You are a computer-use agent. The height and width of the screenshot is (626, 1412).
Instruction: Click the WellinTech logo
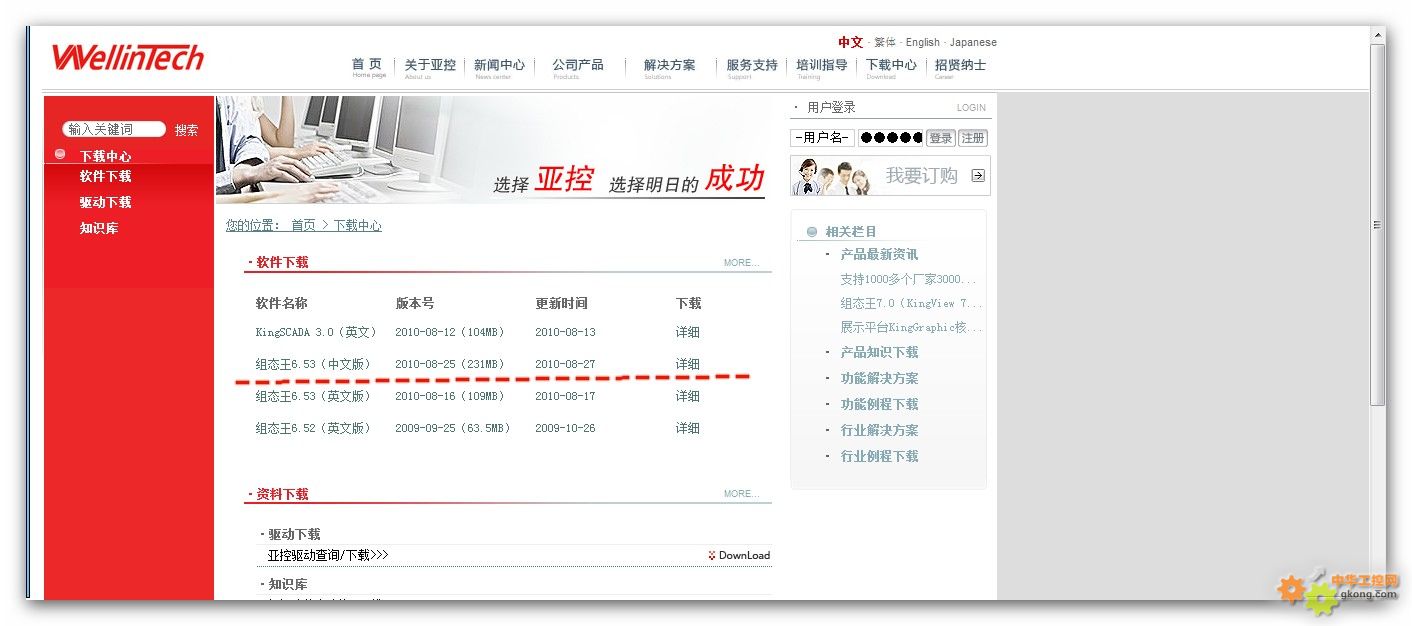tap(128, 57)
